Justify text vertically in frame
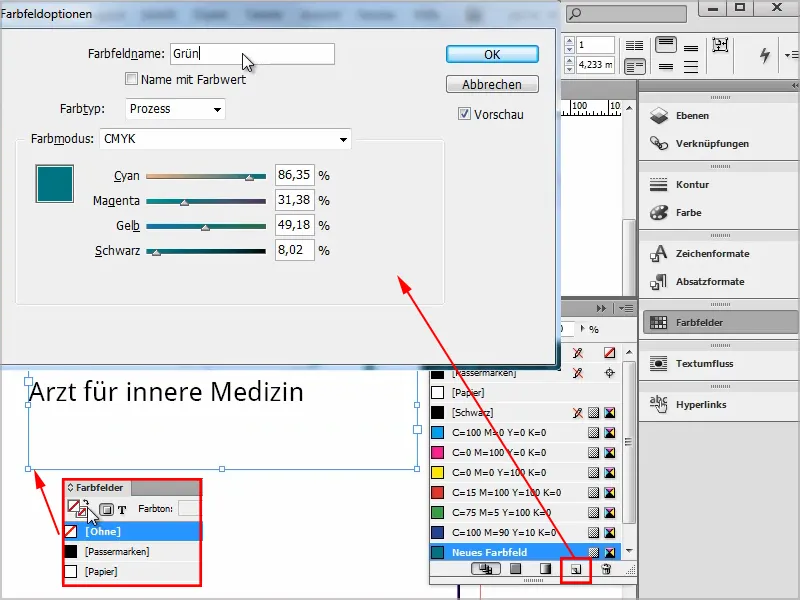This screenshot has width=800, height=600. pos(691,66)
